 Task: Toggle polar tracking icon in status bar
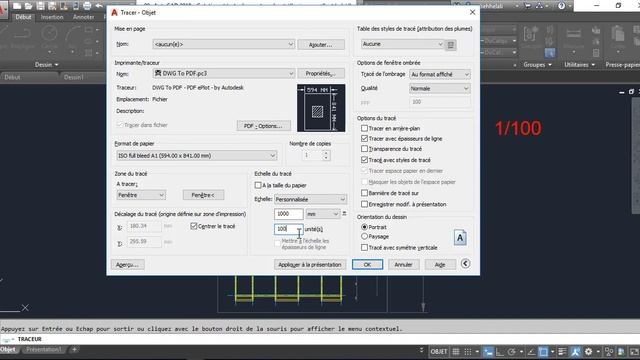point(512,351)
